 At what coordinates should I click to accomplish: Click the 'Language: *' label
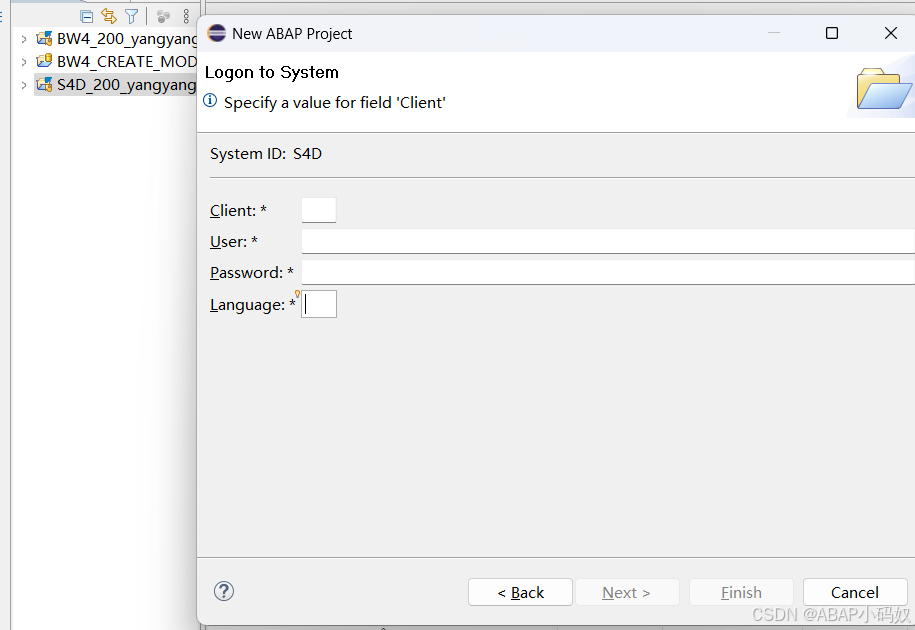pos(253,304)
